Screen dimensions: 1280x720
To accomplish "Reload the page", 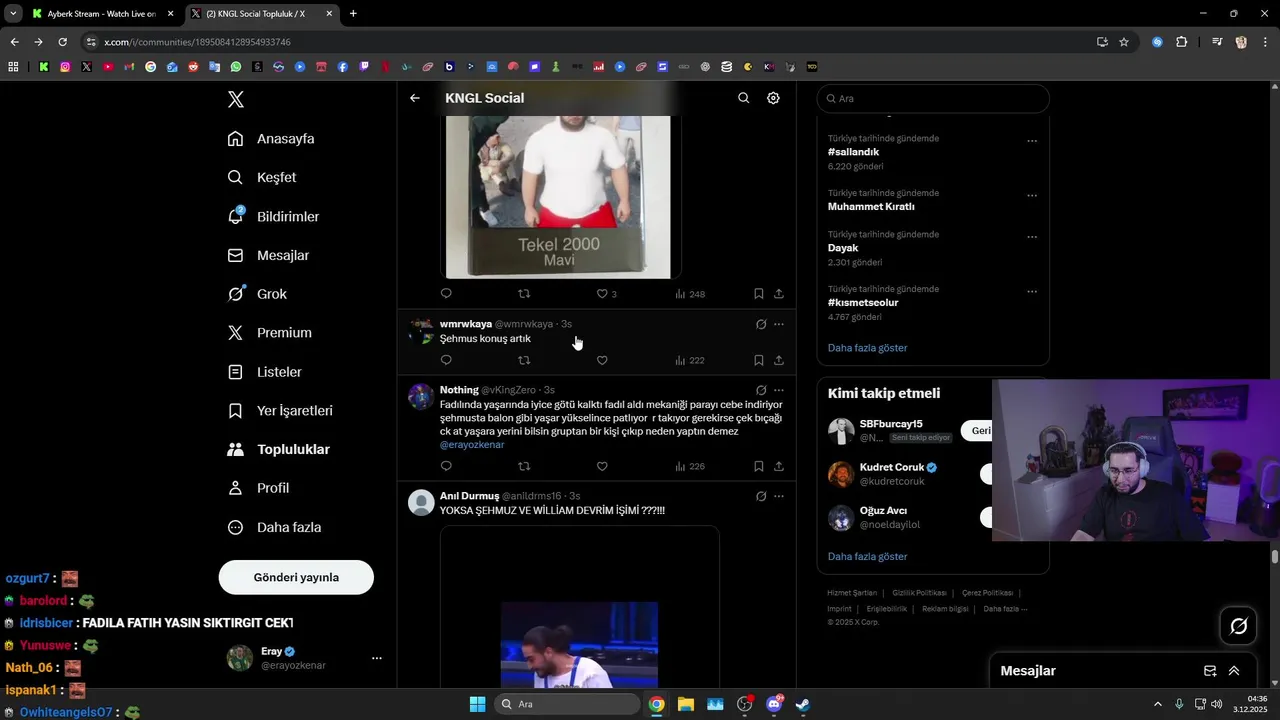I will click(x=62, y=42).
